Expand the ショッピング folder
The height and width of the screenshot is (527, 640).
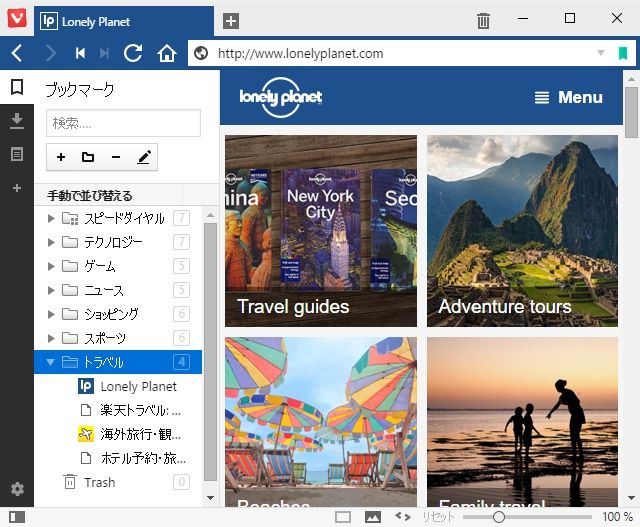51,314
